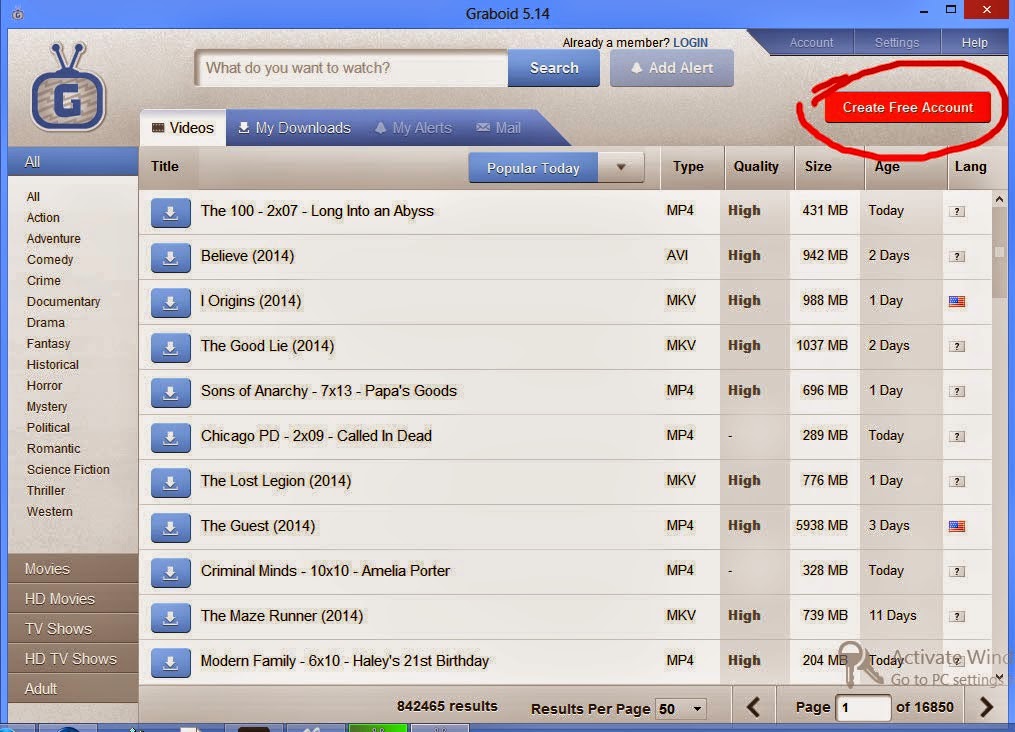Select the HD Movies category
The width and height of the screenshot is (1015, 732).
[73, 599]
